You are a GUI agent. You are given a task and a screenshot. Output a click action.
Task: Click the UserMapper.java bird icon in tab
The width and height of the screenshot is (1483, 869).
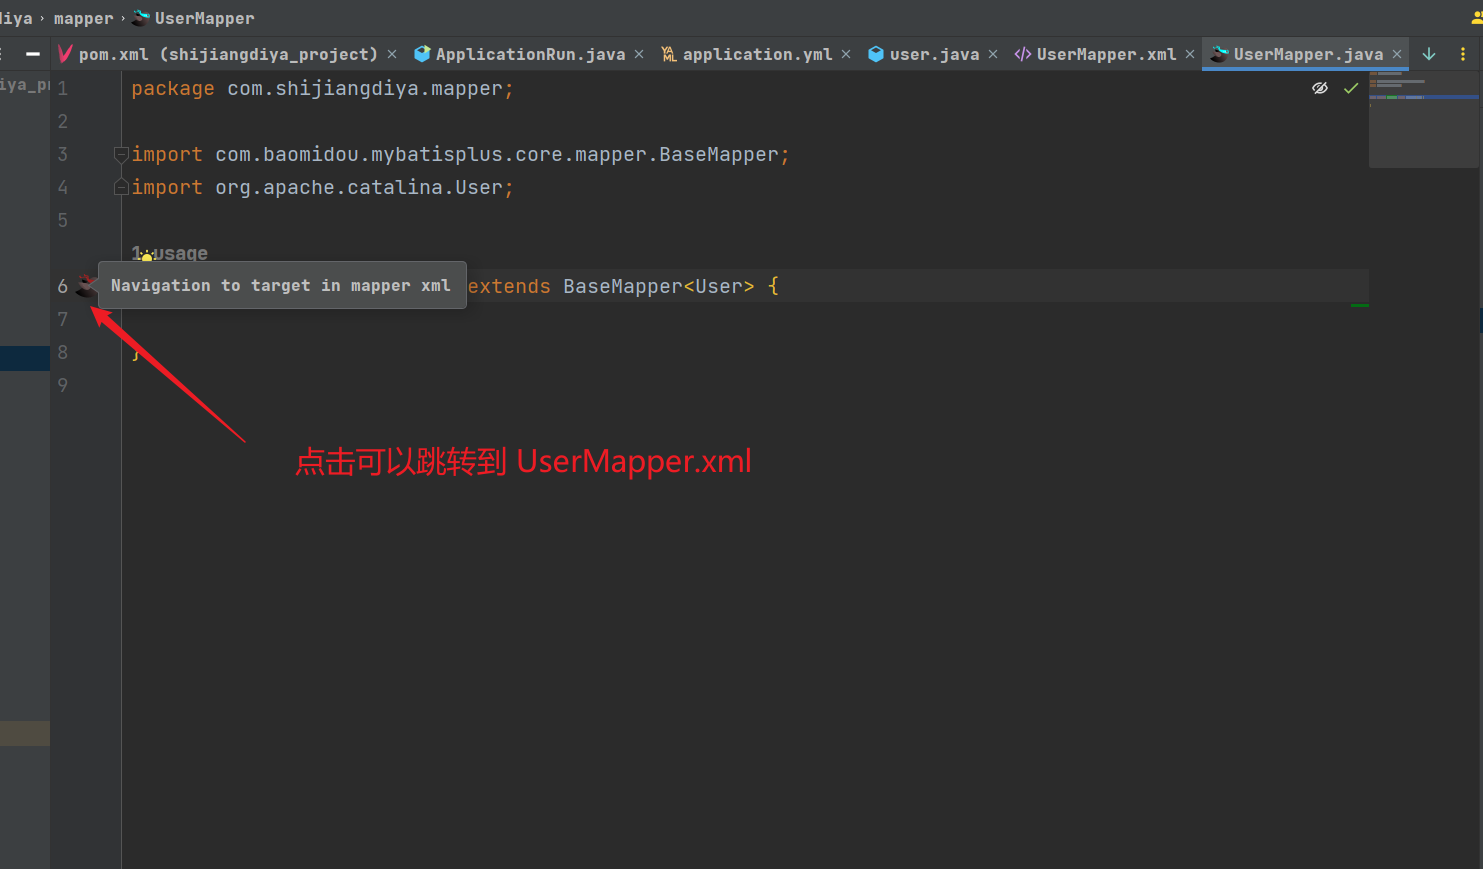[1219, 54]
